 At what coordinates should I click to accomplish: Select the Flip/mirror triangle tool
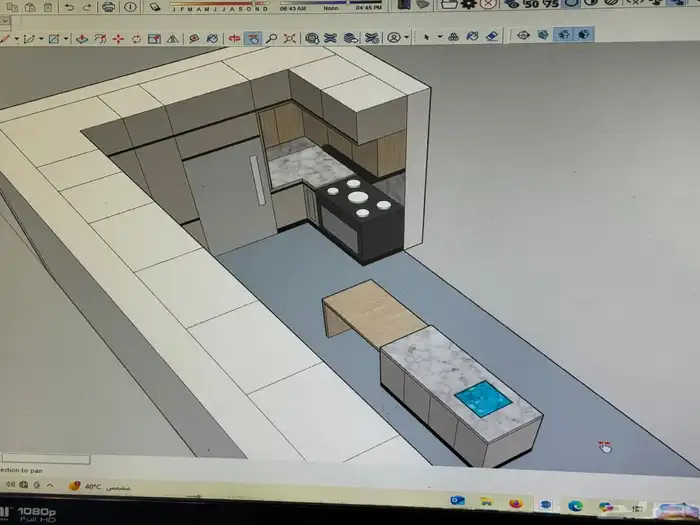[x=172, y=39]
